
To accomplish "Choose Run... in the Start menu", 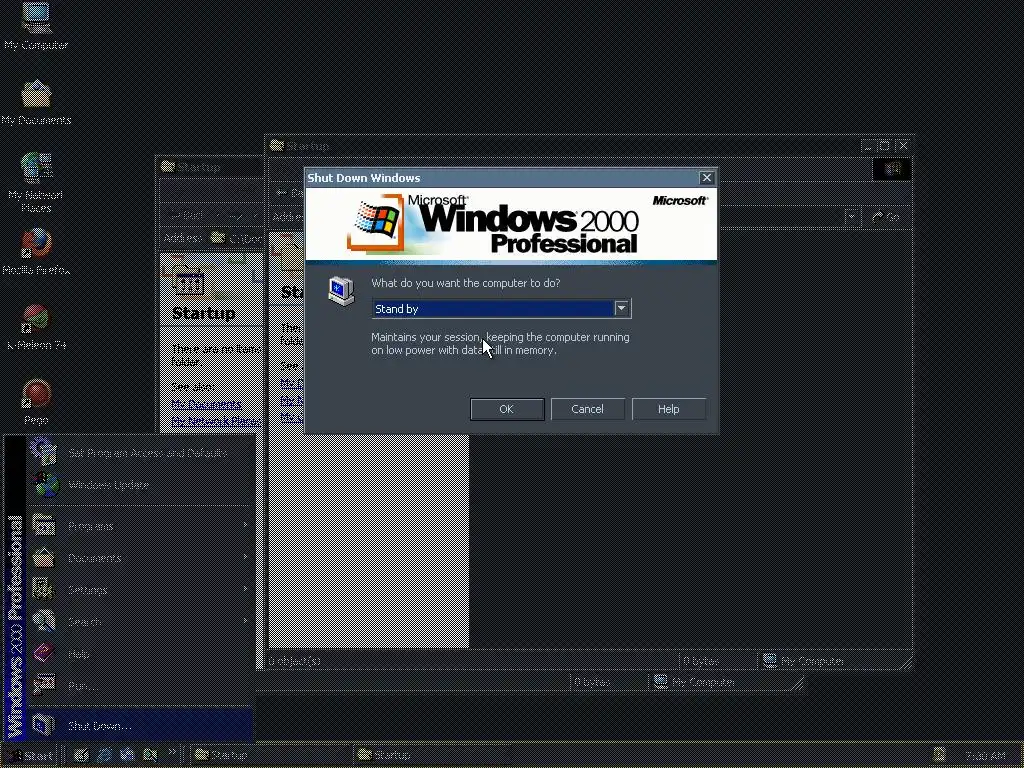I will click(x=140, y=686).
